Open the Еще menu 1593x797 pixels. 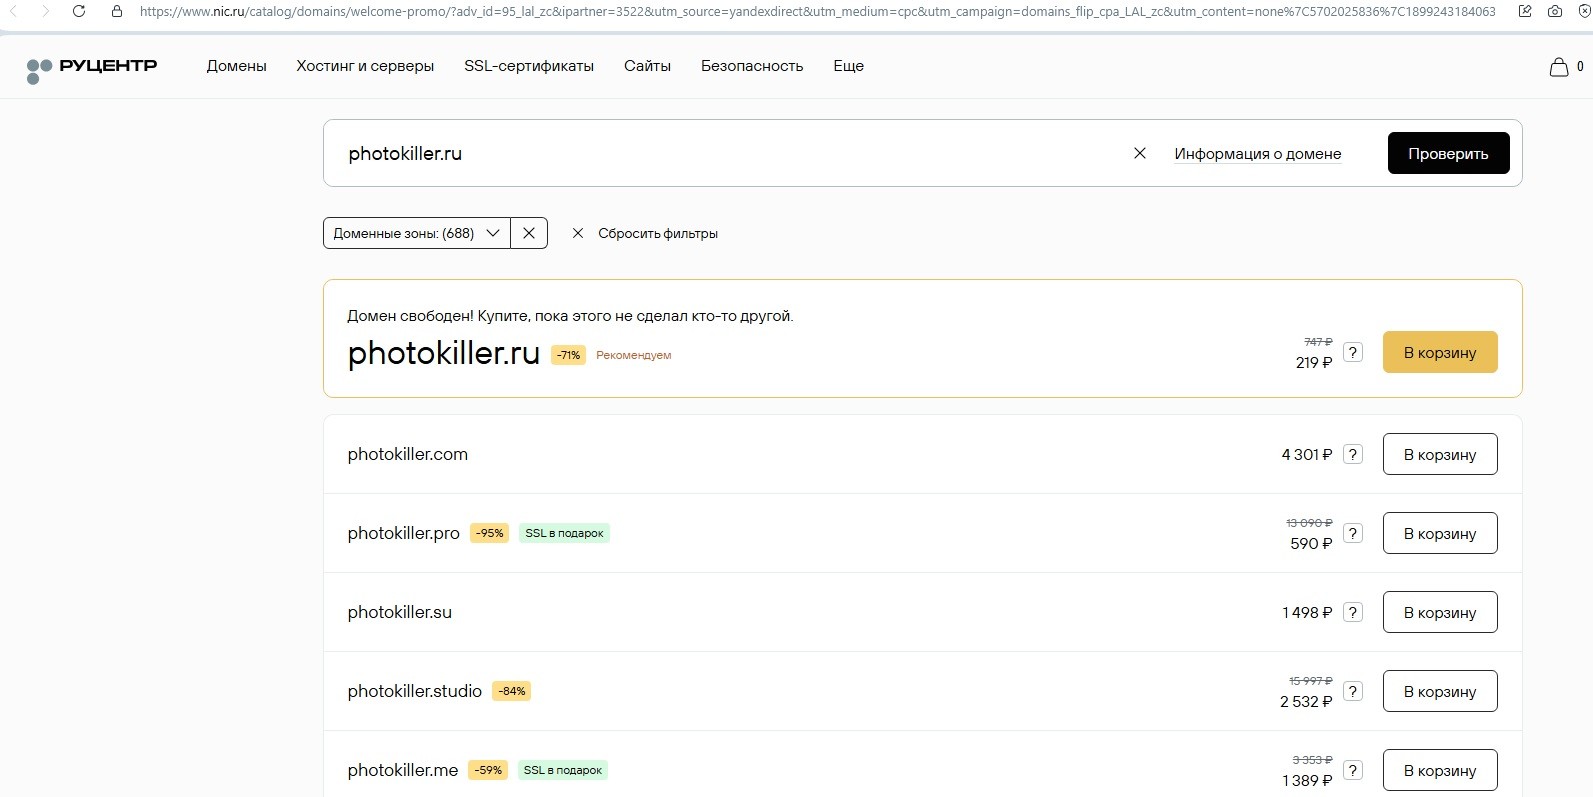[x=848, y=66]
